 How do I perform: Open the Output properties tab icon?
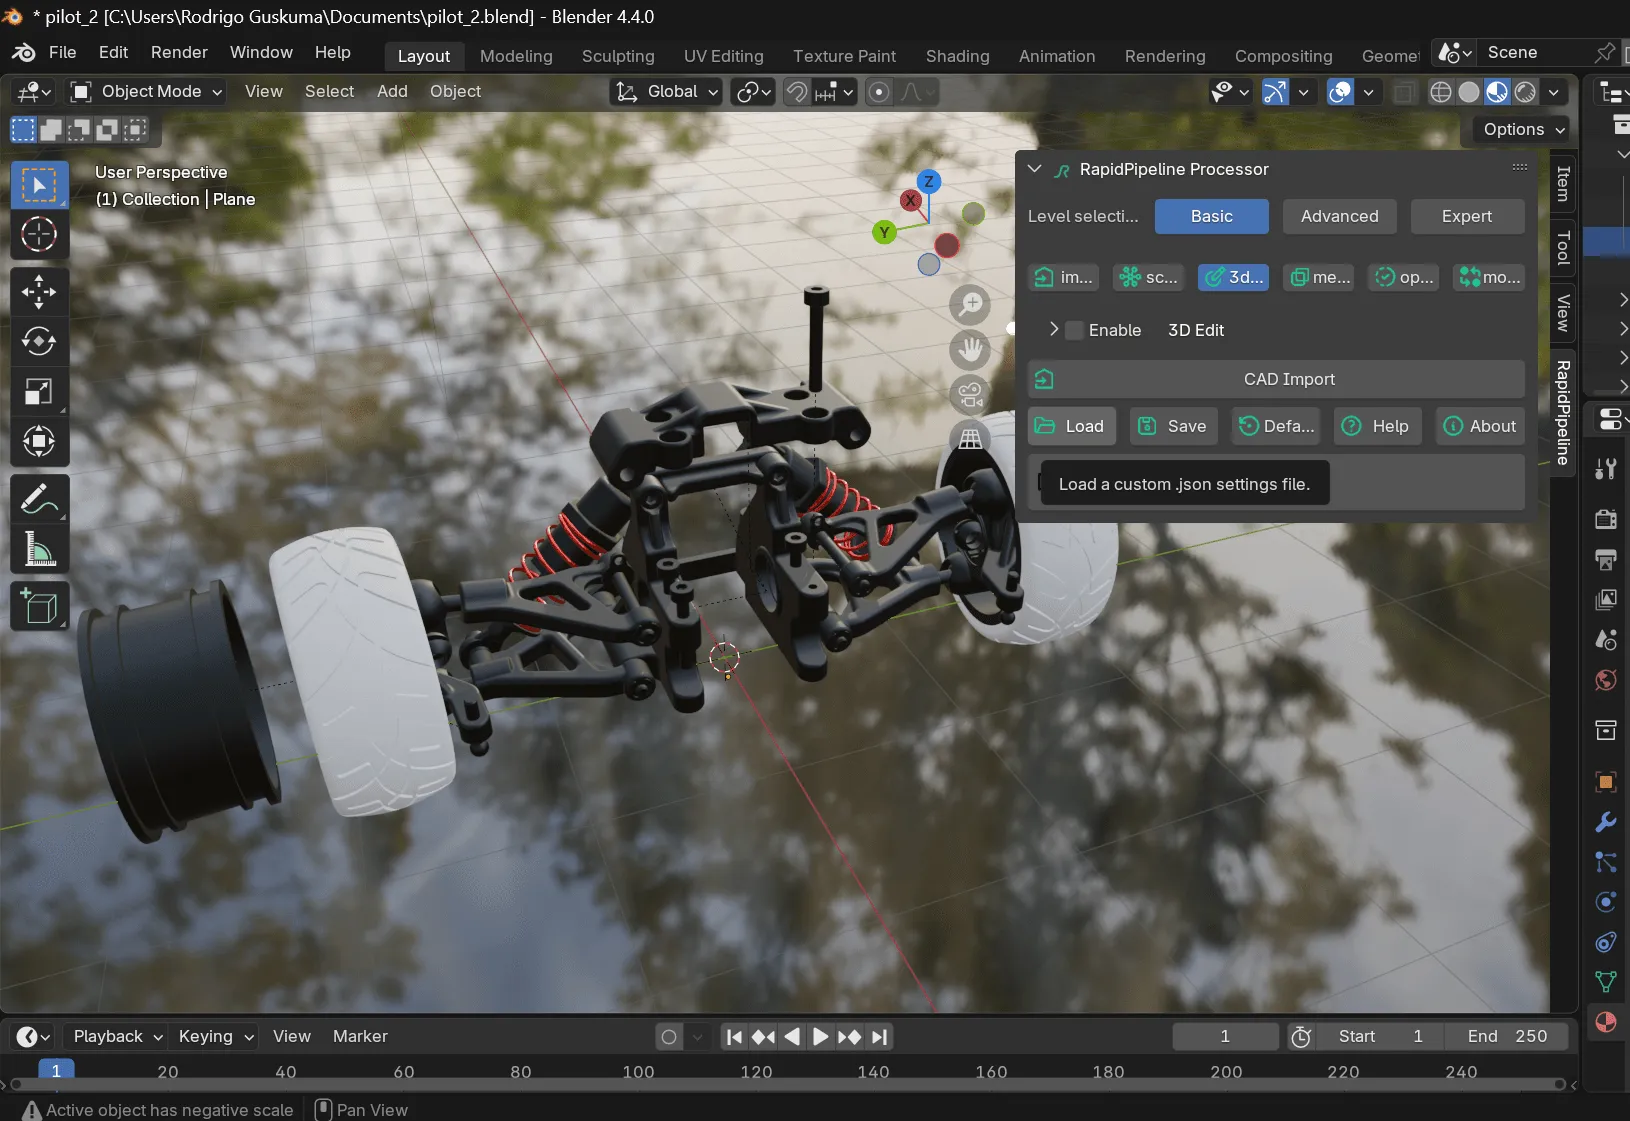pos(1606,559)
